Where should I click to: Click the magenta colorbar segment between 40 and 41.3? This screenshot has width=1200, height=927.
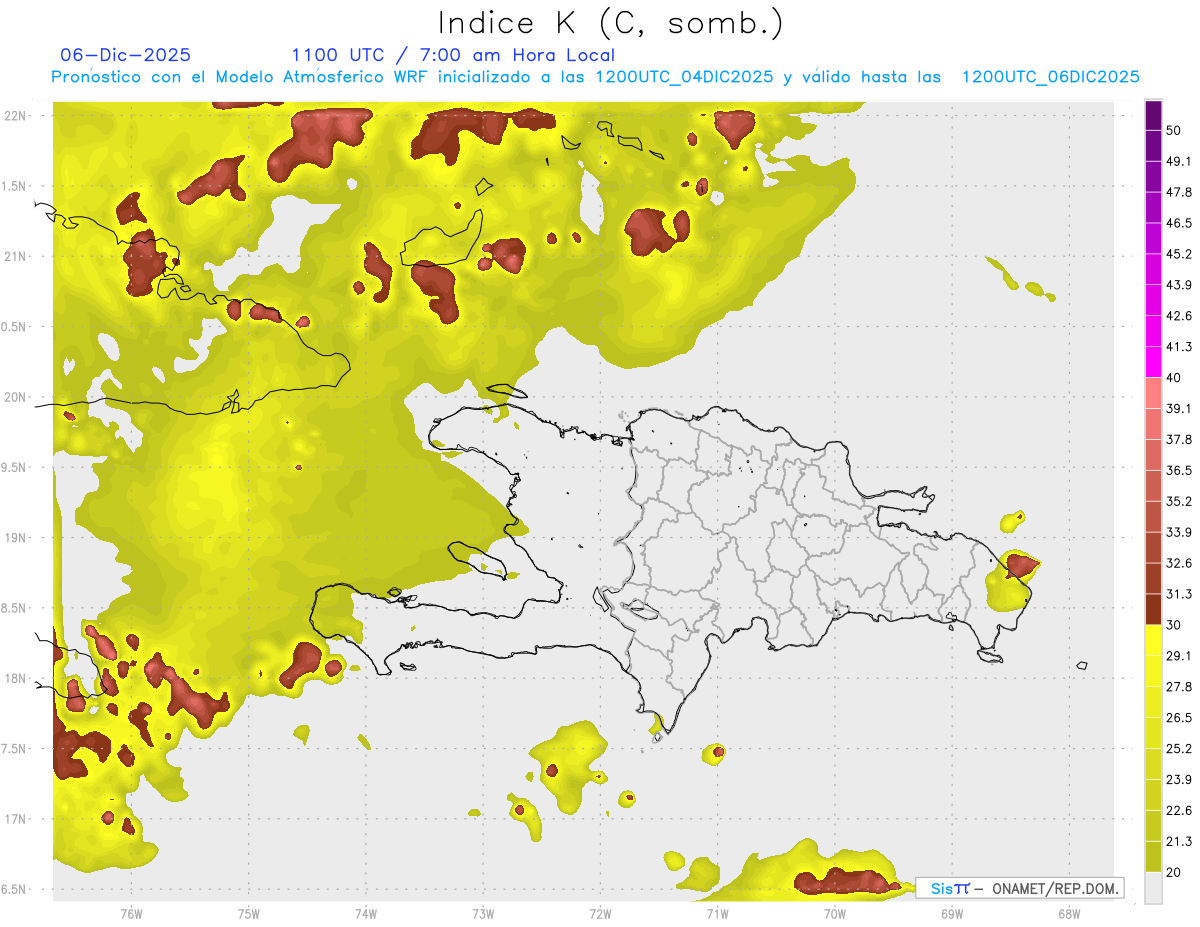click(1153, 363)
